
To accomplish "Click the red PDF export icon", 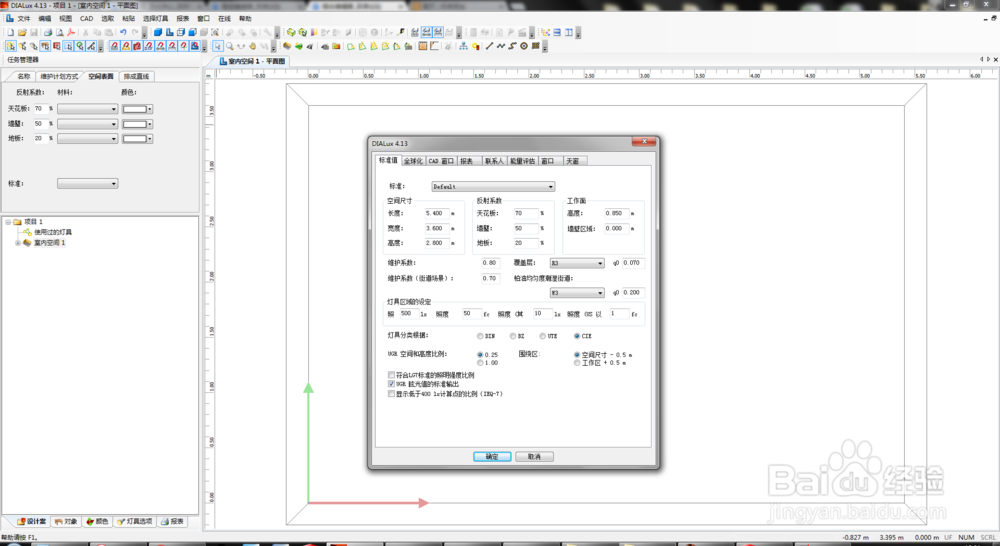I will (x=71, y=33).
